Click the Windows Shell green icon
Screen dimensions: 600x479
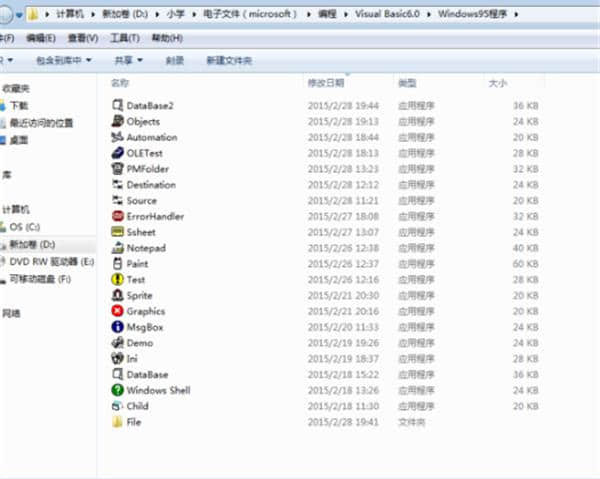pyautogui.click(x=118, y=390)
